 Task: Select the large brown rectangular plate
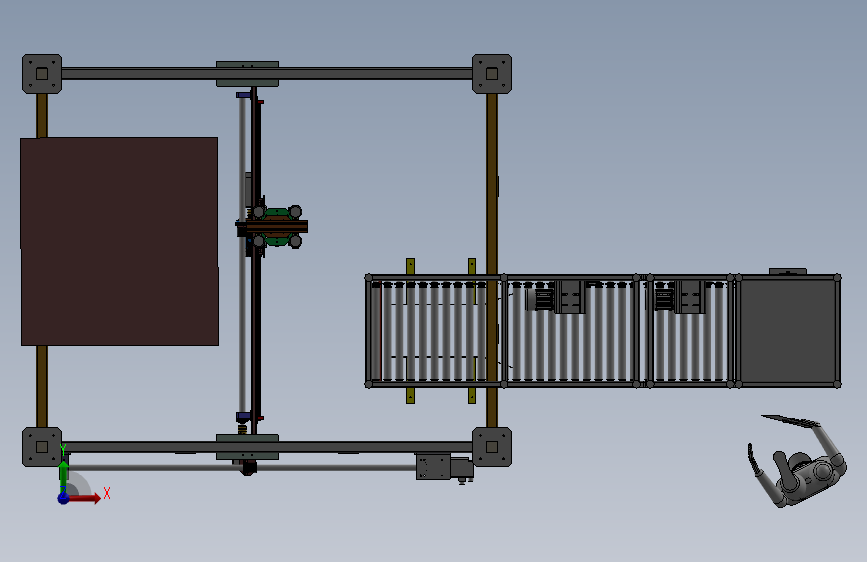pos(119,242)
